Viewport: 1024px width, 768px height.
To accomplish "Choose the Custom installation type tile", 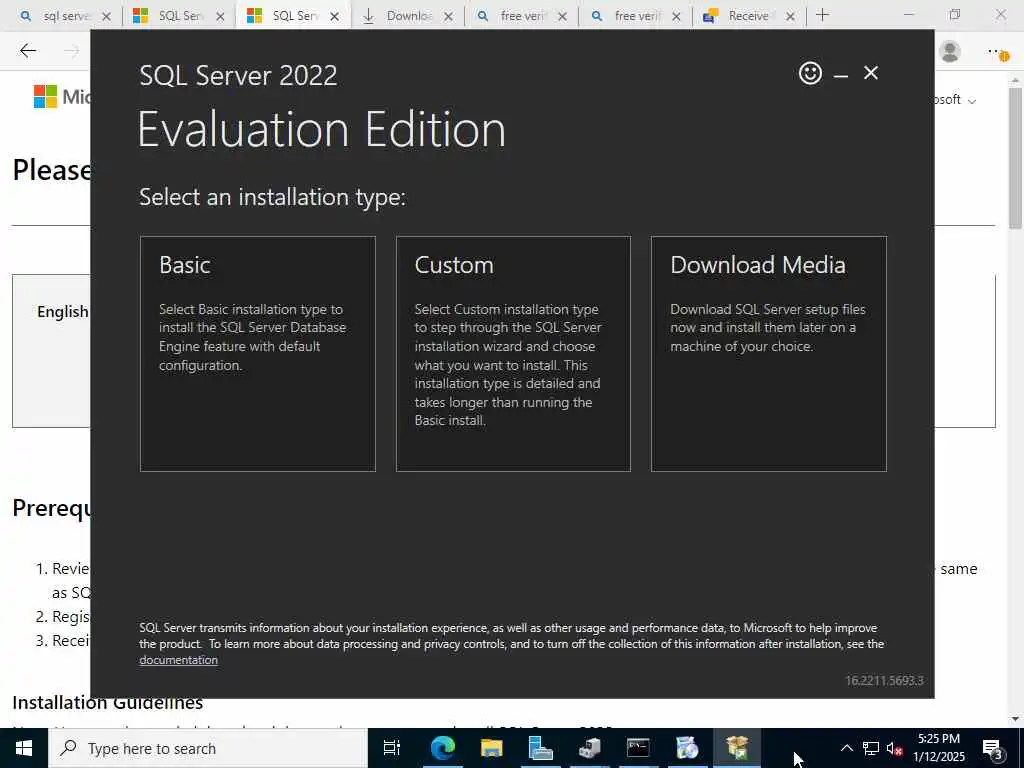I will tap(513, 353).
